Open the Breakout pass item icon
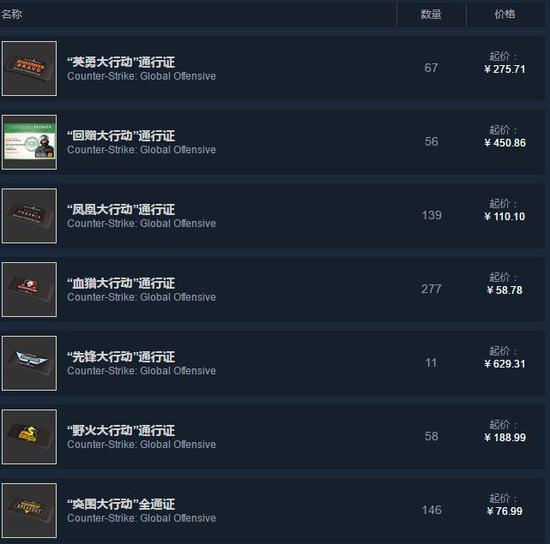550x544 pixels. point(29,510)
